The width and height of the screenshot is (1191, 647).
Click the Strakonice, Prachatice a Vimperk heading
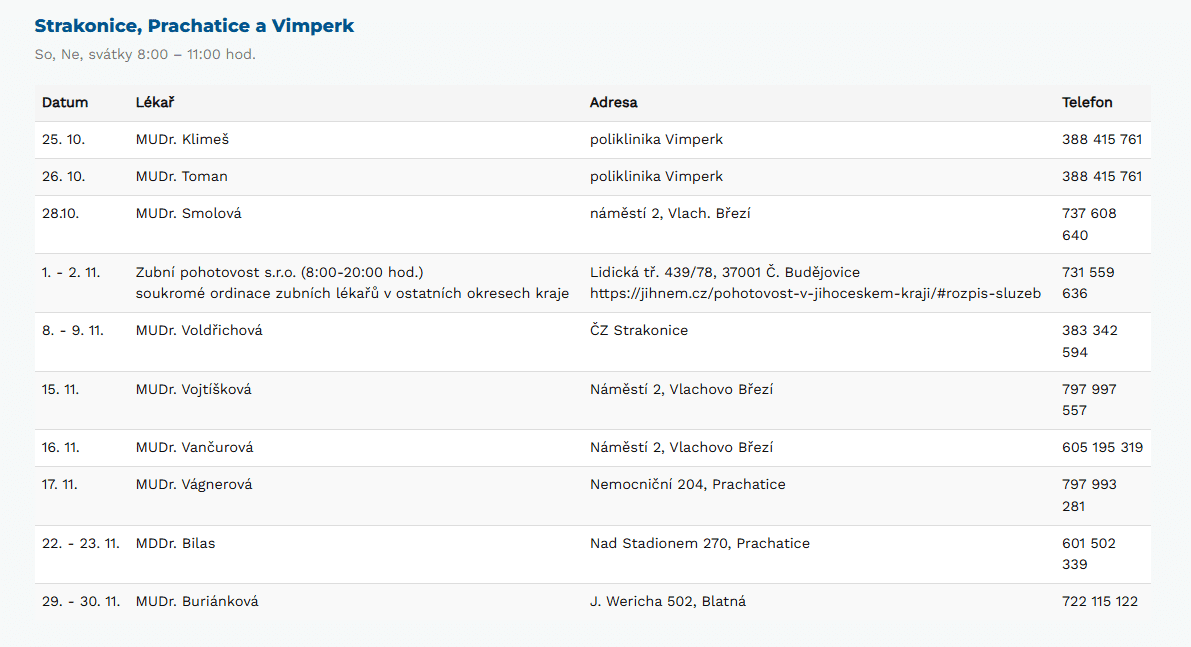click(x=194, y=26)
